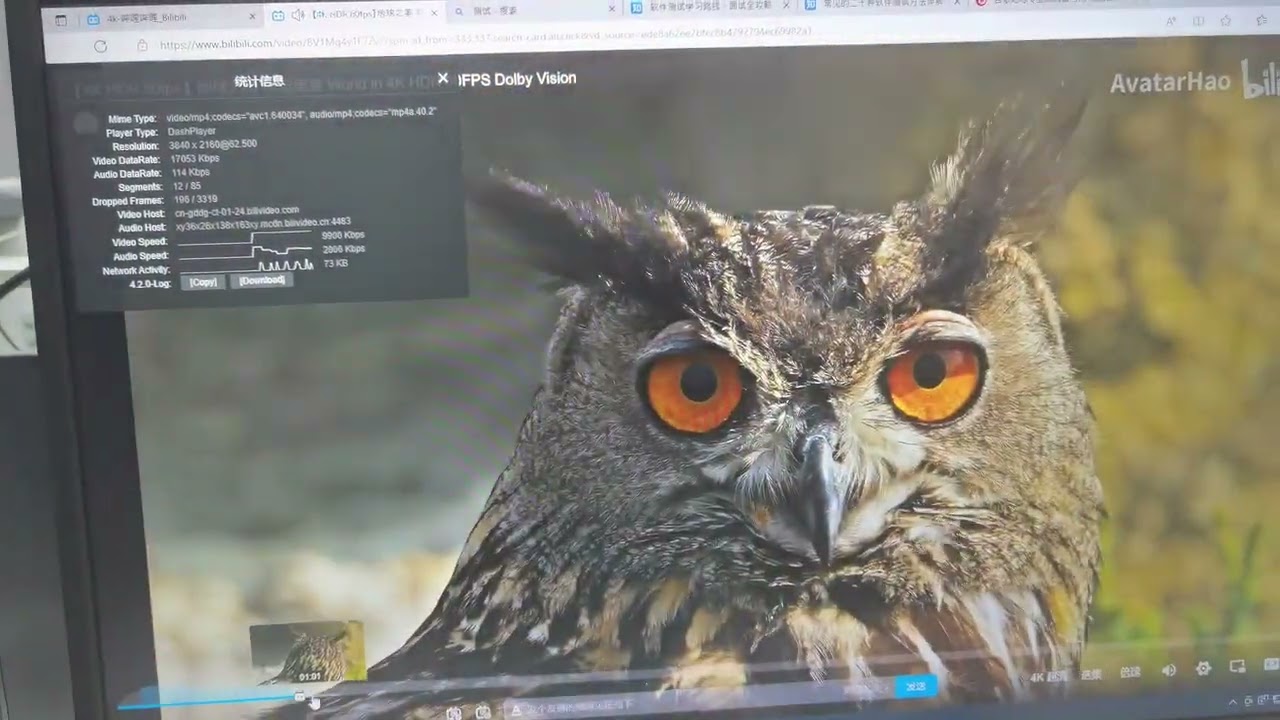
Task: Click the owl preview thumbnail at 01:01
Action: pos(308,653)
